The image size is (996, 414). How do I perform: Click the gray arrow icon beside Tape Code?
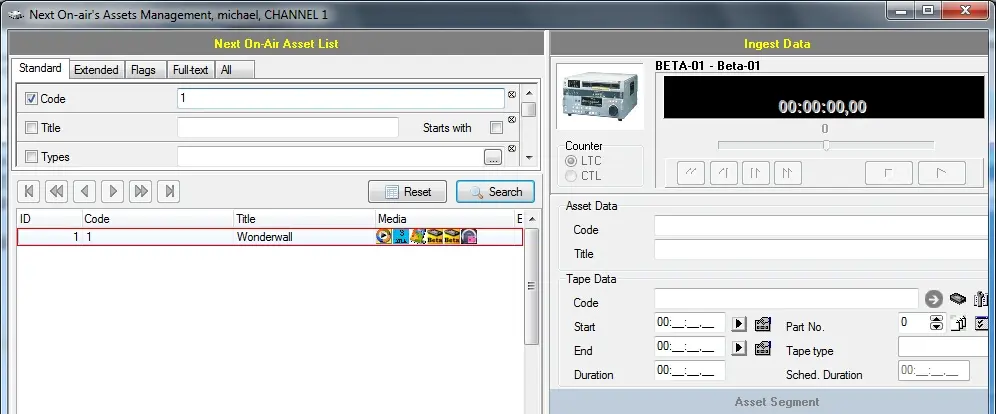point(933,298)
